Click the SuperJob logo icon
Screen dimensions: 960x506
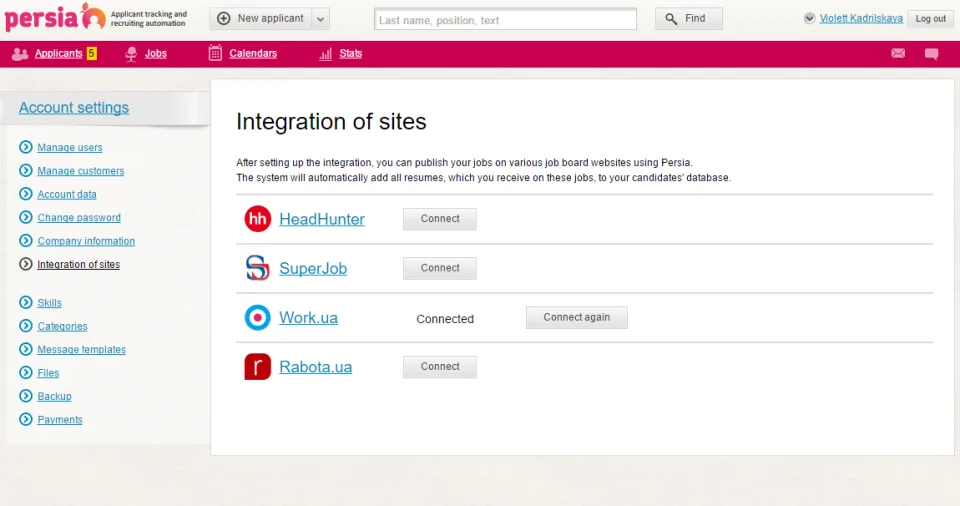258,268
